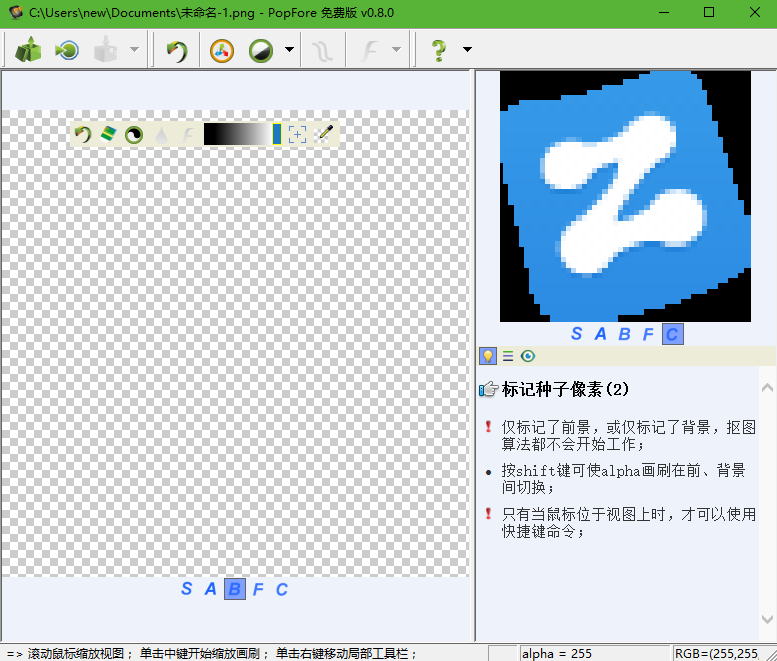Switch right preview to B mode
Viewport: 777px width, 661px height.
(624, 334)
